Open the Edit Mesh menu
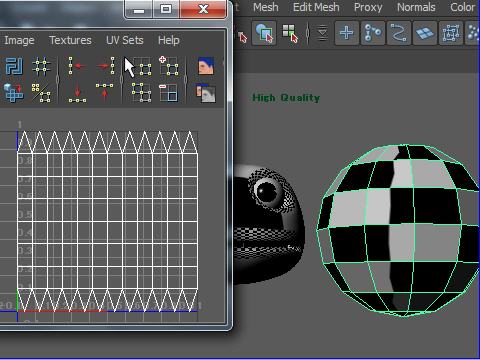480x360 pixels. point(316,7)
